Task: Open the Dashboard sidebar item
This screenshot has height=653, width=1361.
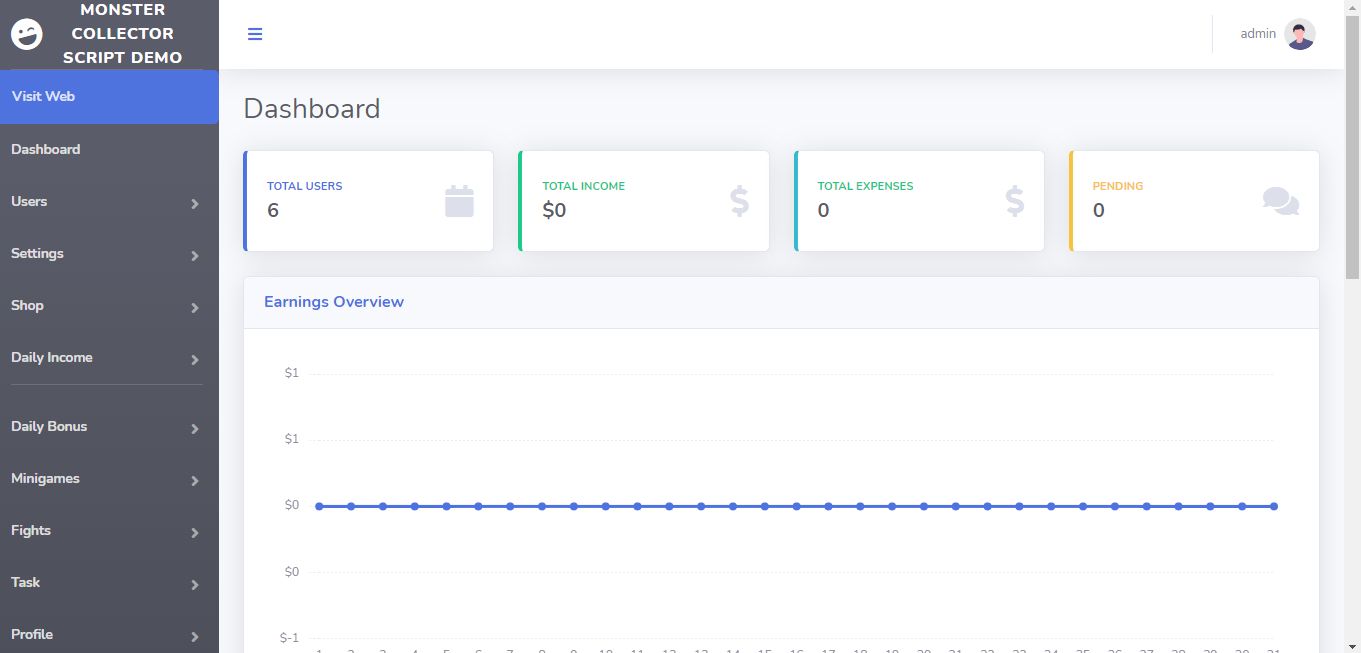Action: pyautogui.click(x=46, y=149)
